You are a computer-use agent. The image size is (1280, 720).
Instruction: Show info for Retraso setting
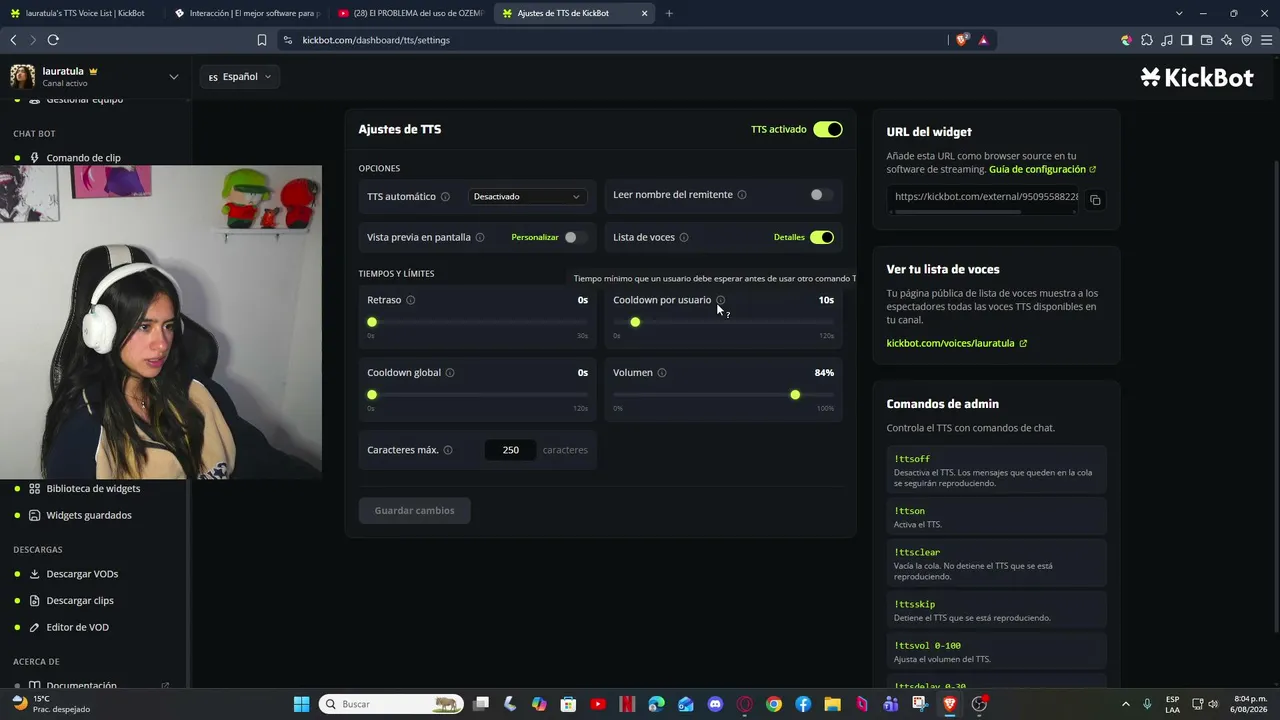410,300
